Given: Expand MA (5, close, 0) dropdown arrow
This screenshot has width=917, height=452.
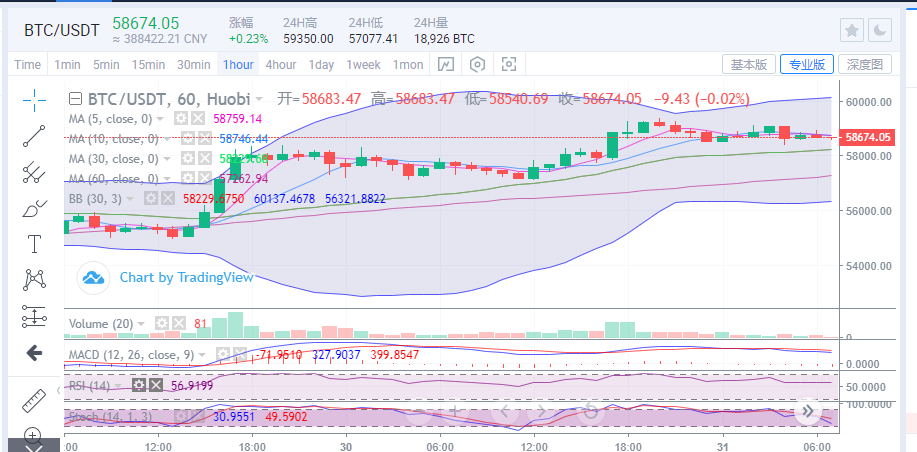Looking at the screenshot, I should pos(160,119).
